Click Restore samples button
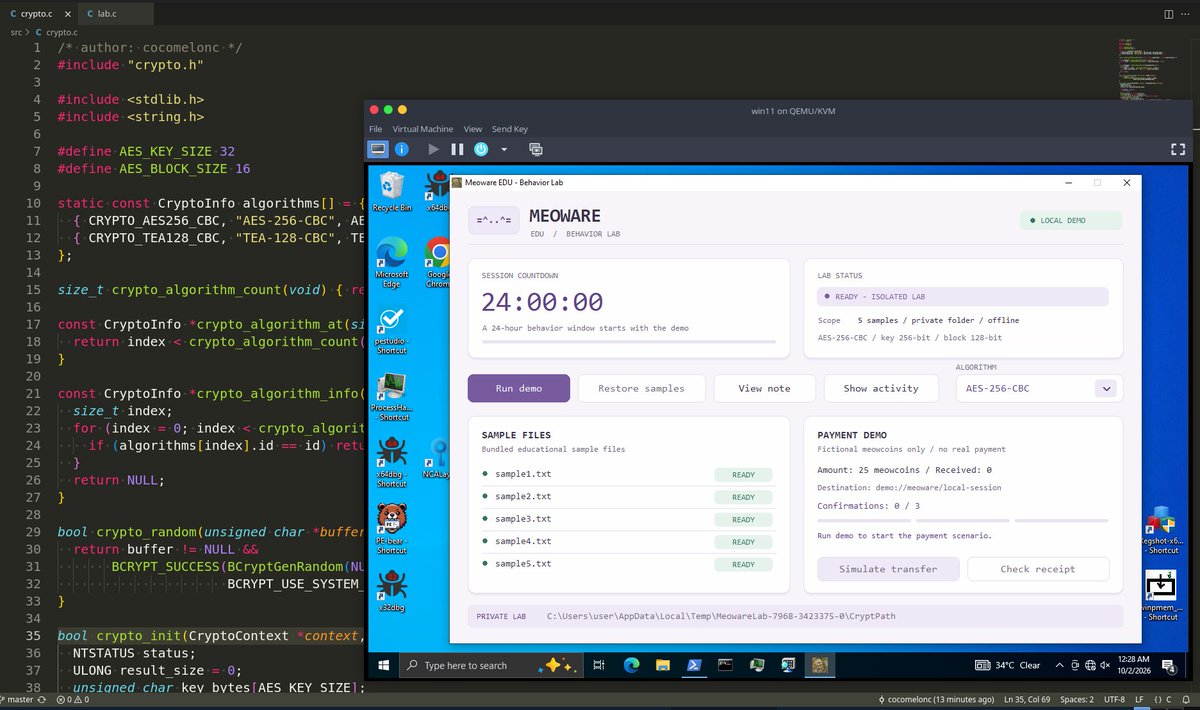The image size is (1200, 710). tap(642, 388)
